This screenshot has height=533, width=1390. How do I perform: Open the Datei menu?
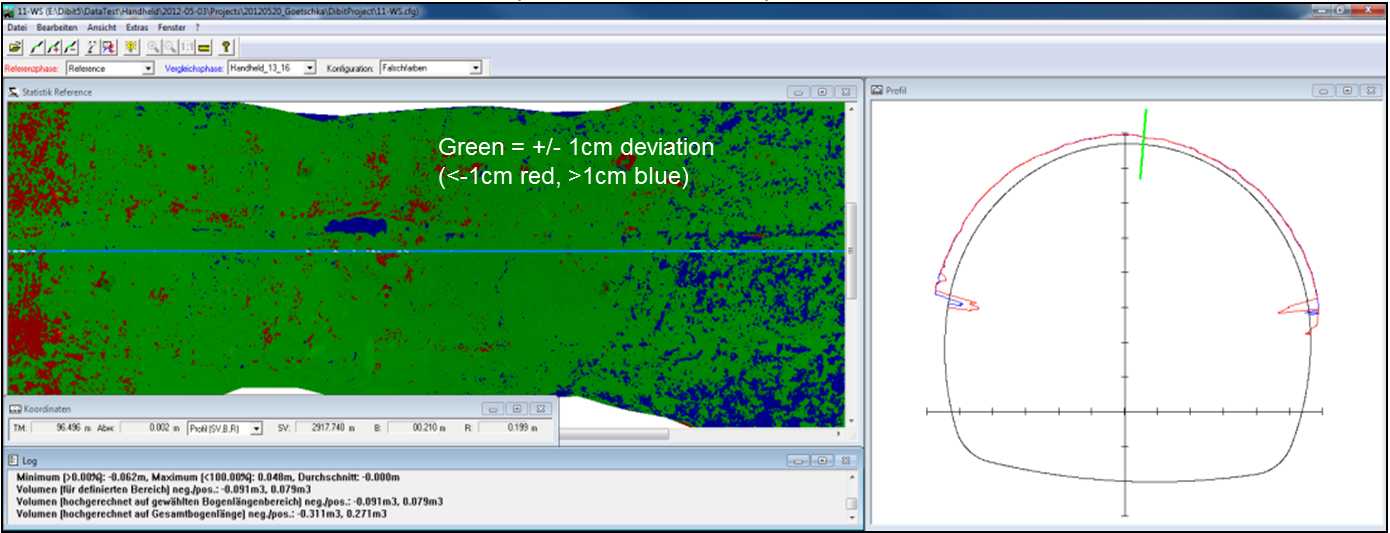click(17, 27)
